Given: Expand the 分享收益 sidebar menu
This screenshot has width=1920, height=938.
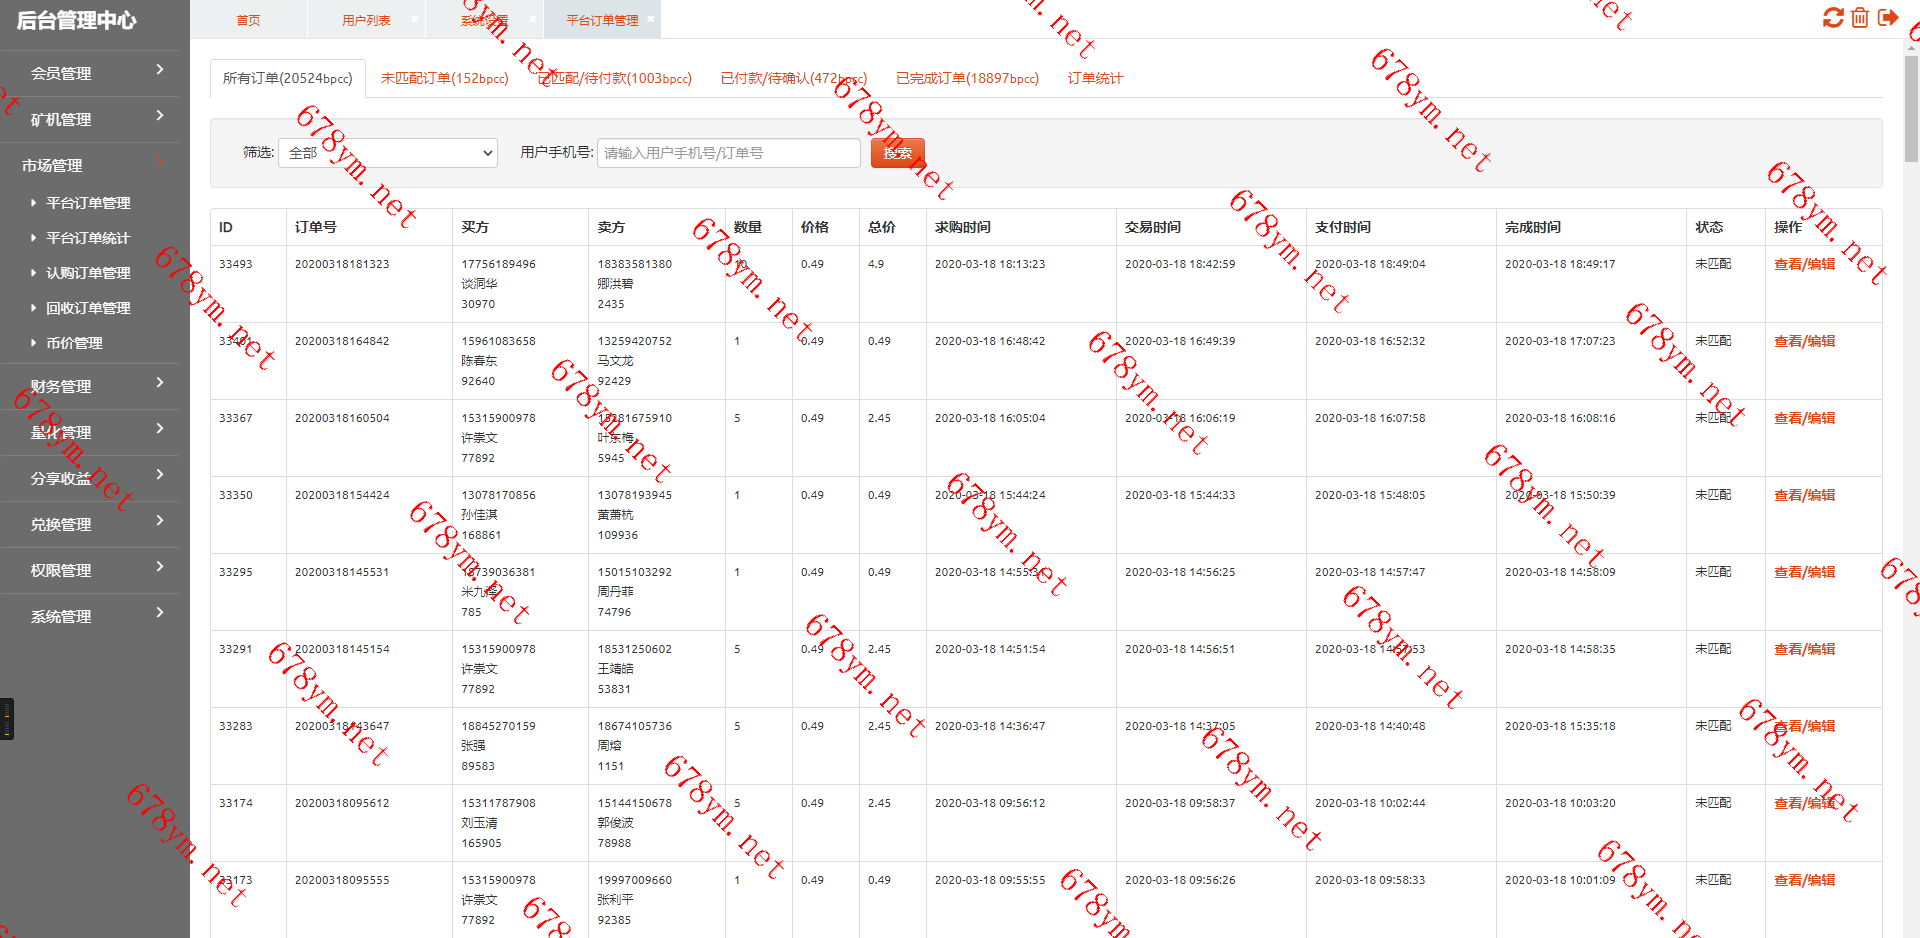Looking at the screenshot, I should pyautogui.click(x=90, y=478).
